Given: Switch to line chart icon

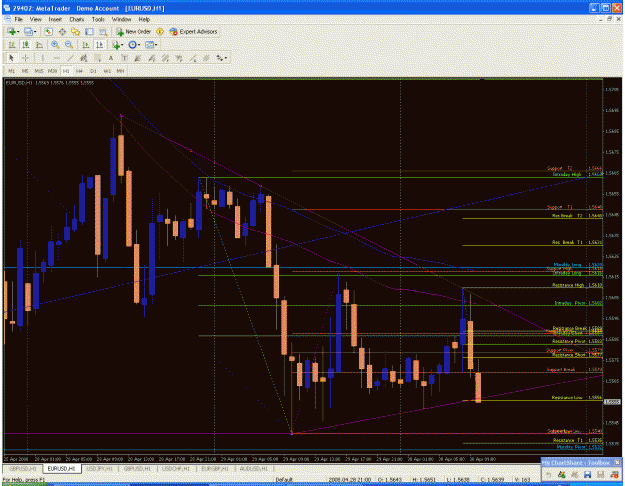Looking at the screenshot, I should click(x=39, y=45).
